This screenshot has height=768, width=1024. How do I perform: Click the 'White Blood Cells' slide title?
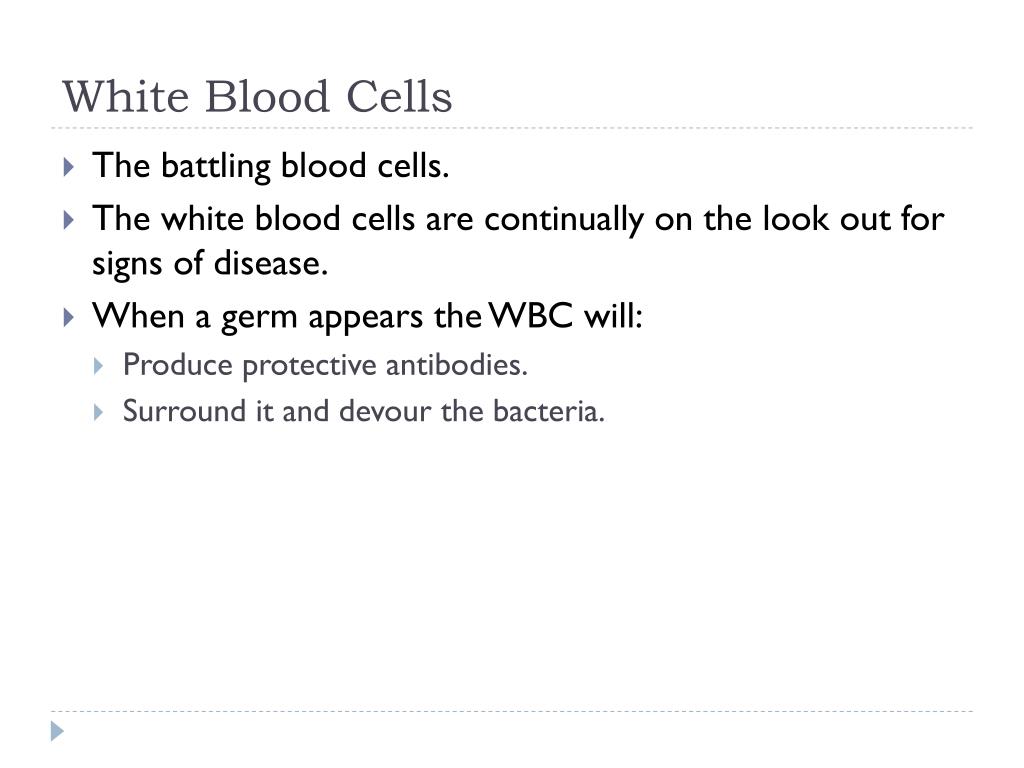(257, 97)
